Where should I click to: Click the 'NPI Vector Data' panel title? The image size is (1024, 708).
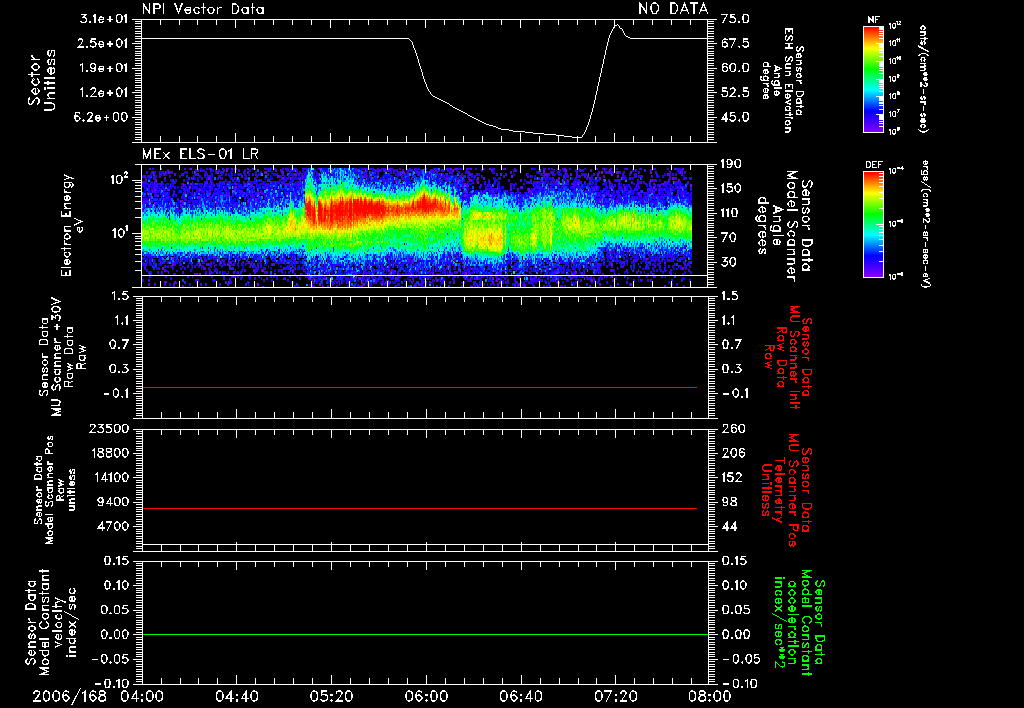point(203,9)
